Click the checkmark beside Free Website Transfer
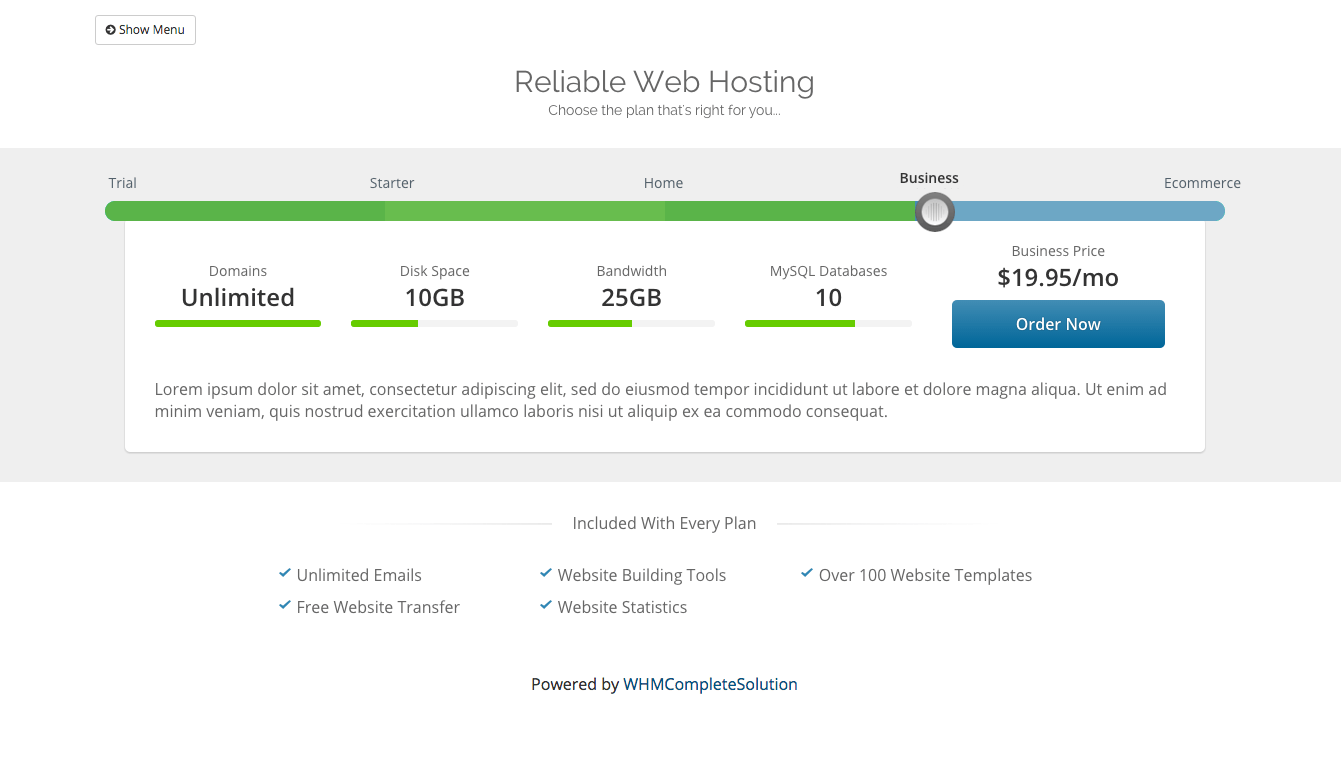The height and width of the screenshot is (769, 1341). coord(285,606)
